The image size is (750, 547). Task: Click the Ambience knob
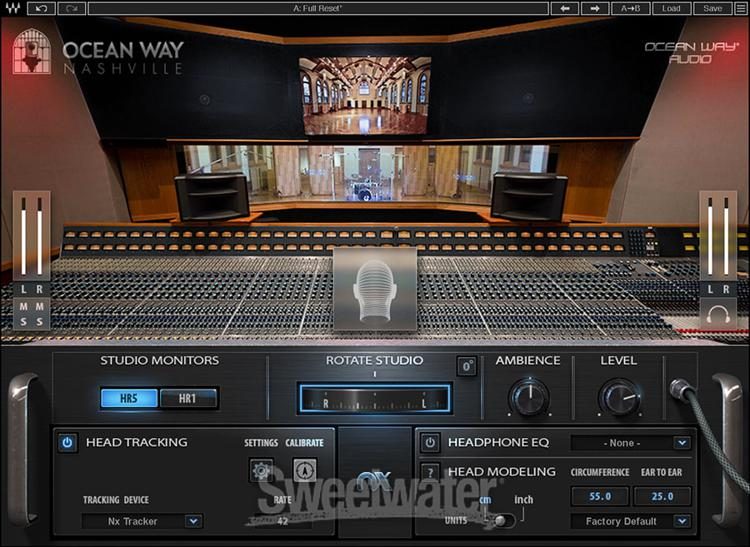[x=529, y=397]
